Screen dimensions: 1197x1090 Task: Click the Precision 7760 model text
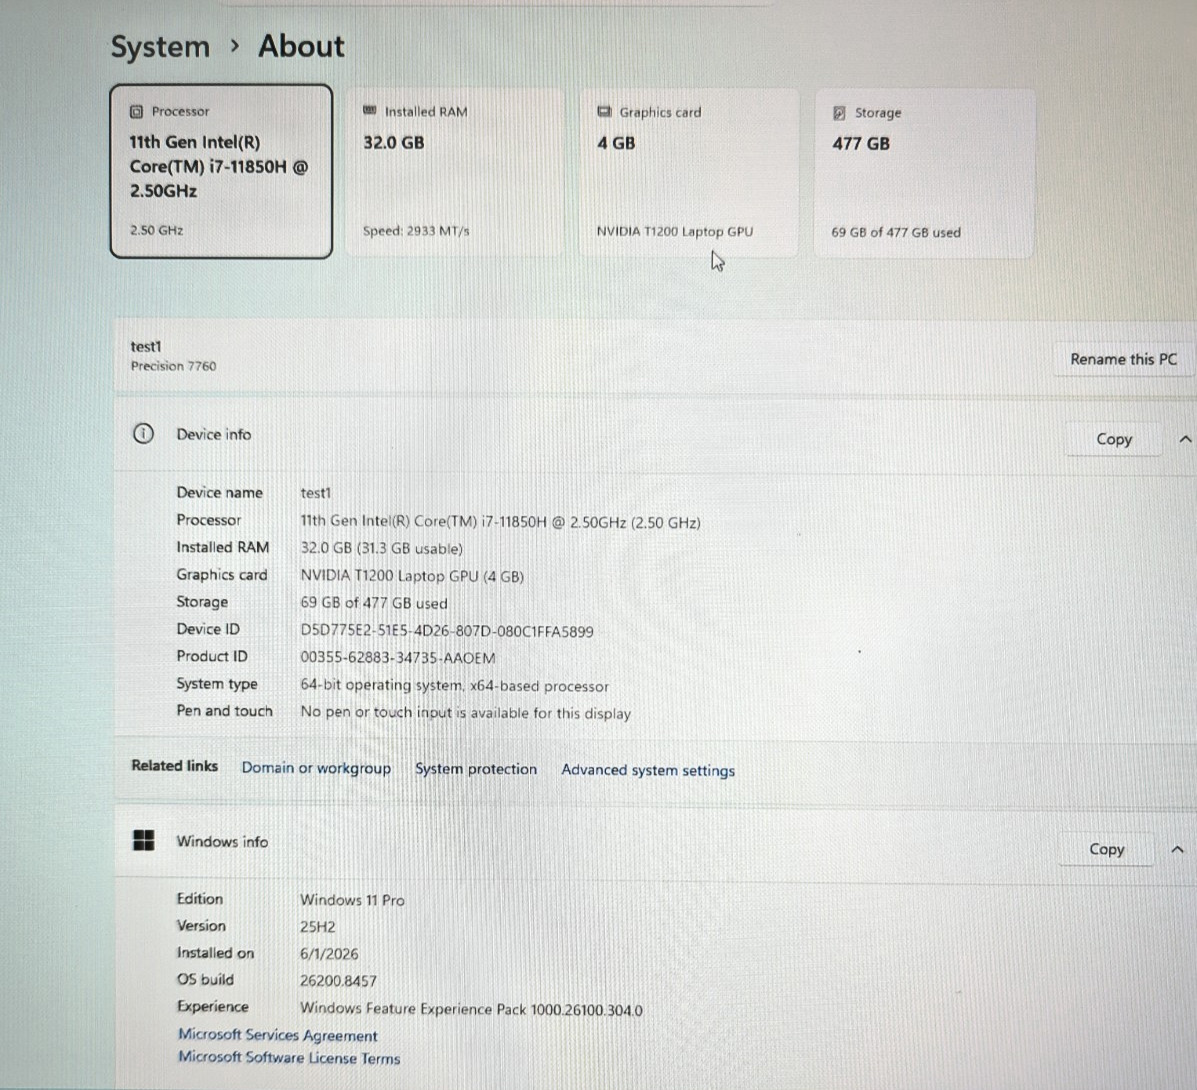173,366
